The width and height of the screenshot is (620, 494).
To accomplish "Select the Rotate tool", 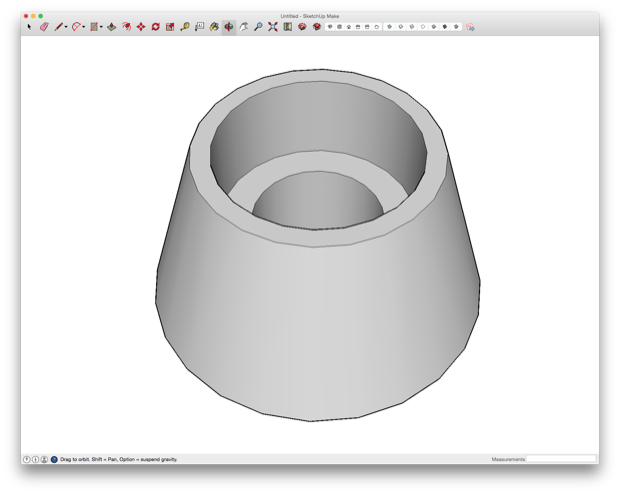I will click(155, 27).
